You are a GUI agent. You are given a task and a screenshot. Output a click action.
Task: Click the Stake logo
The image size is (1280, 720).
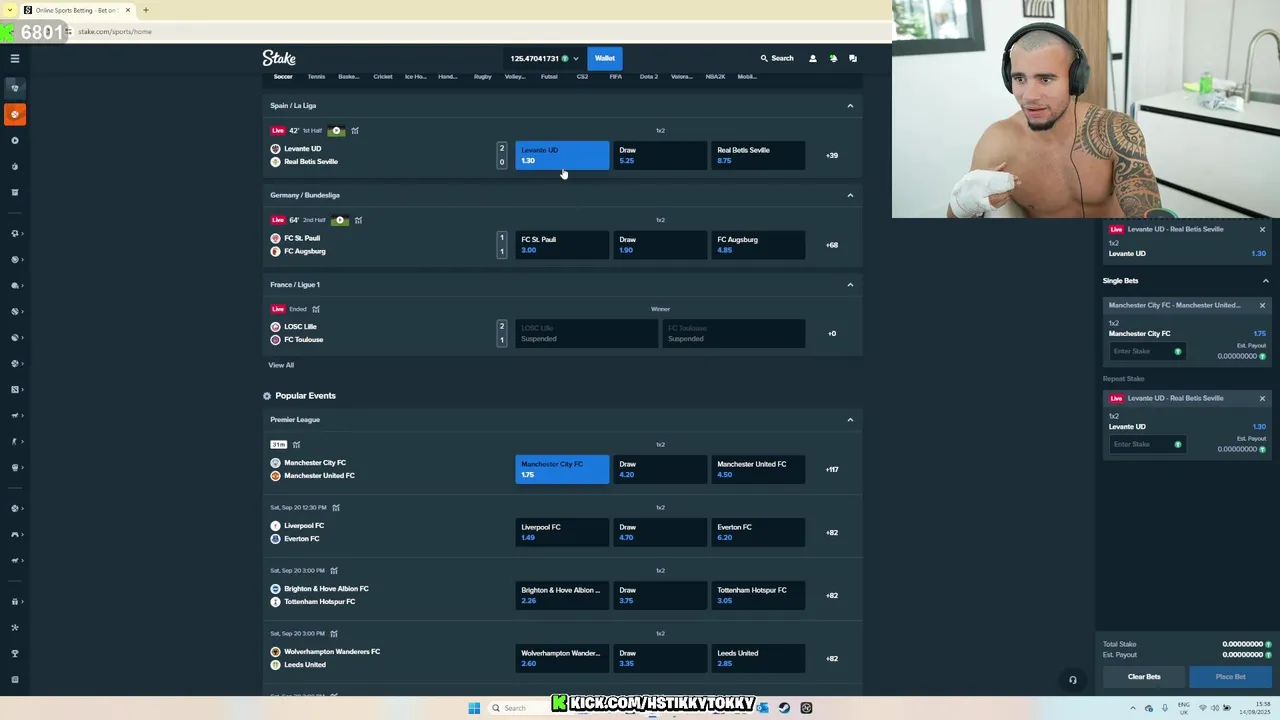(x=279, y=58)
